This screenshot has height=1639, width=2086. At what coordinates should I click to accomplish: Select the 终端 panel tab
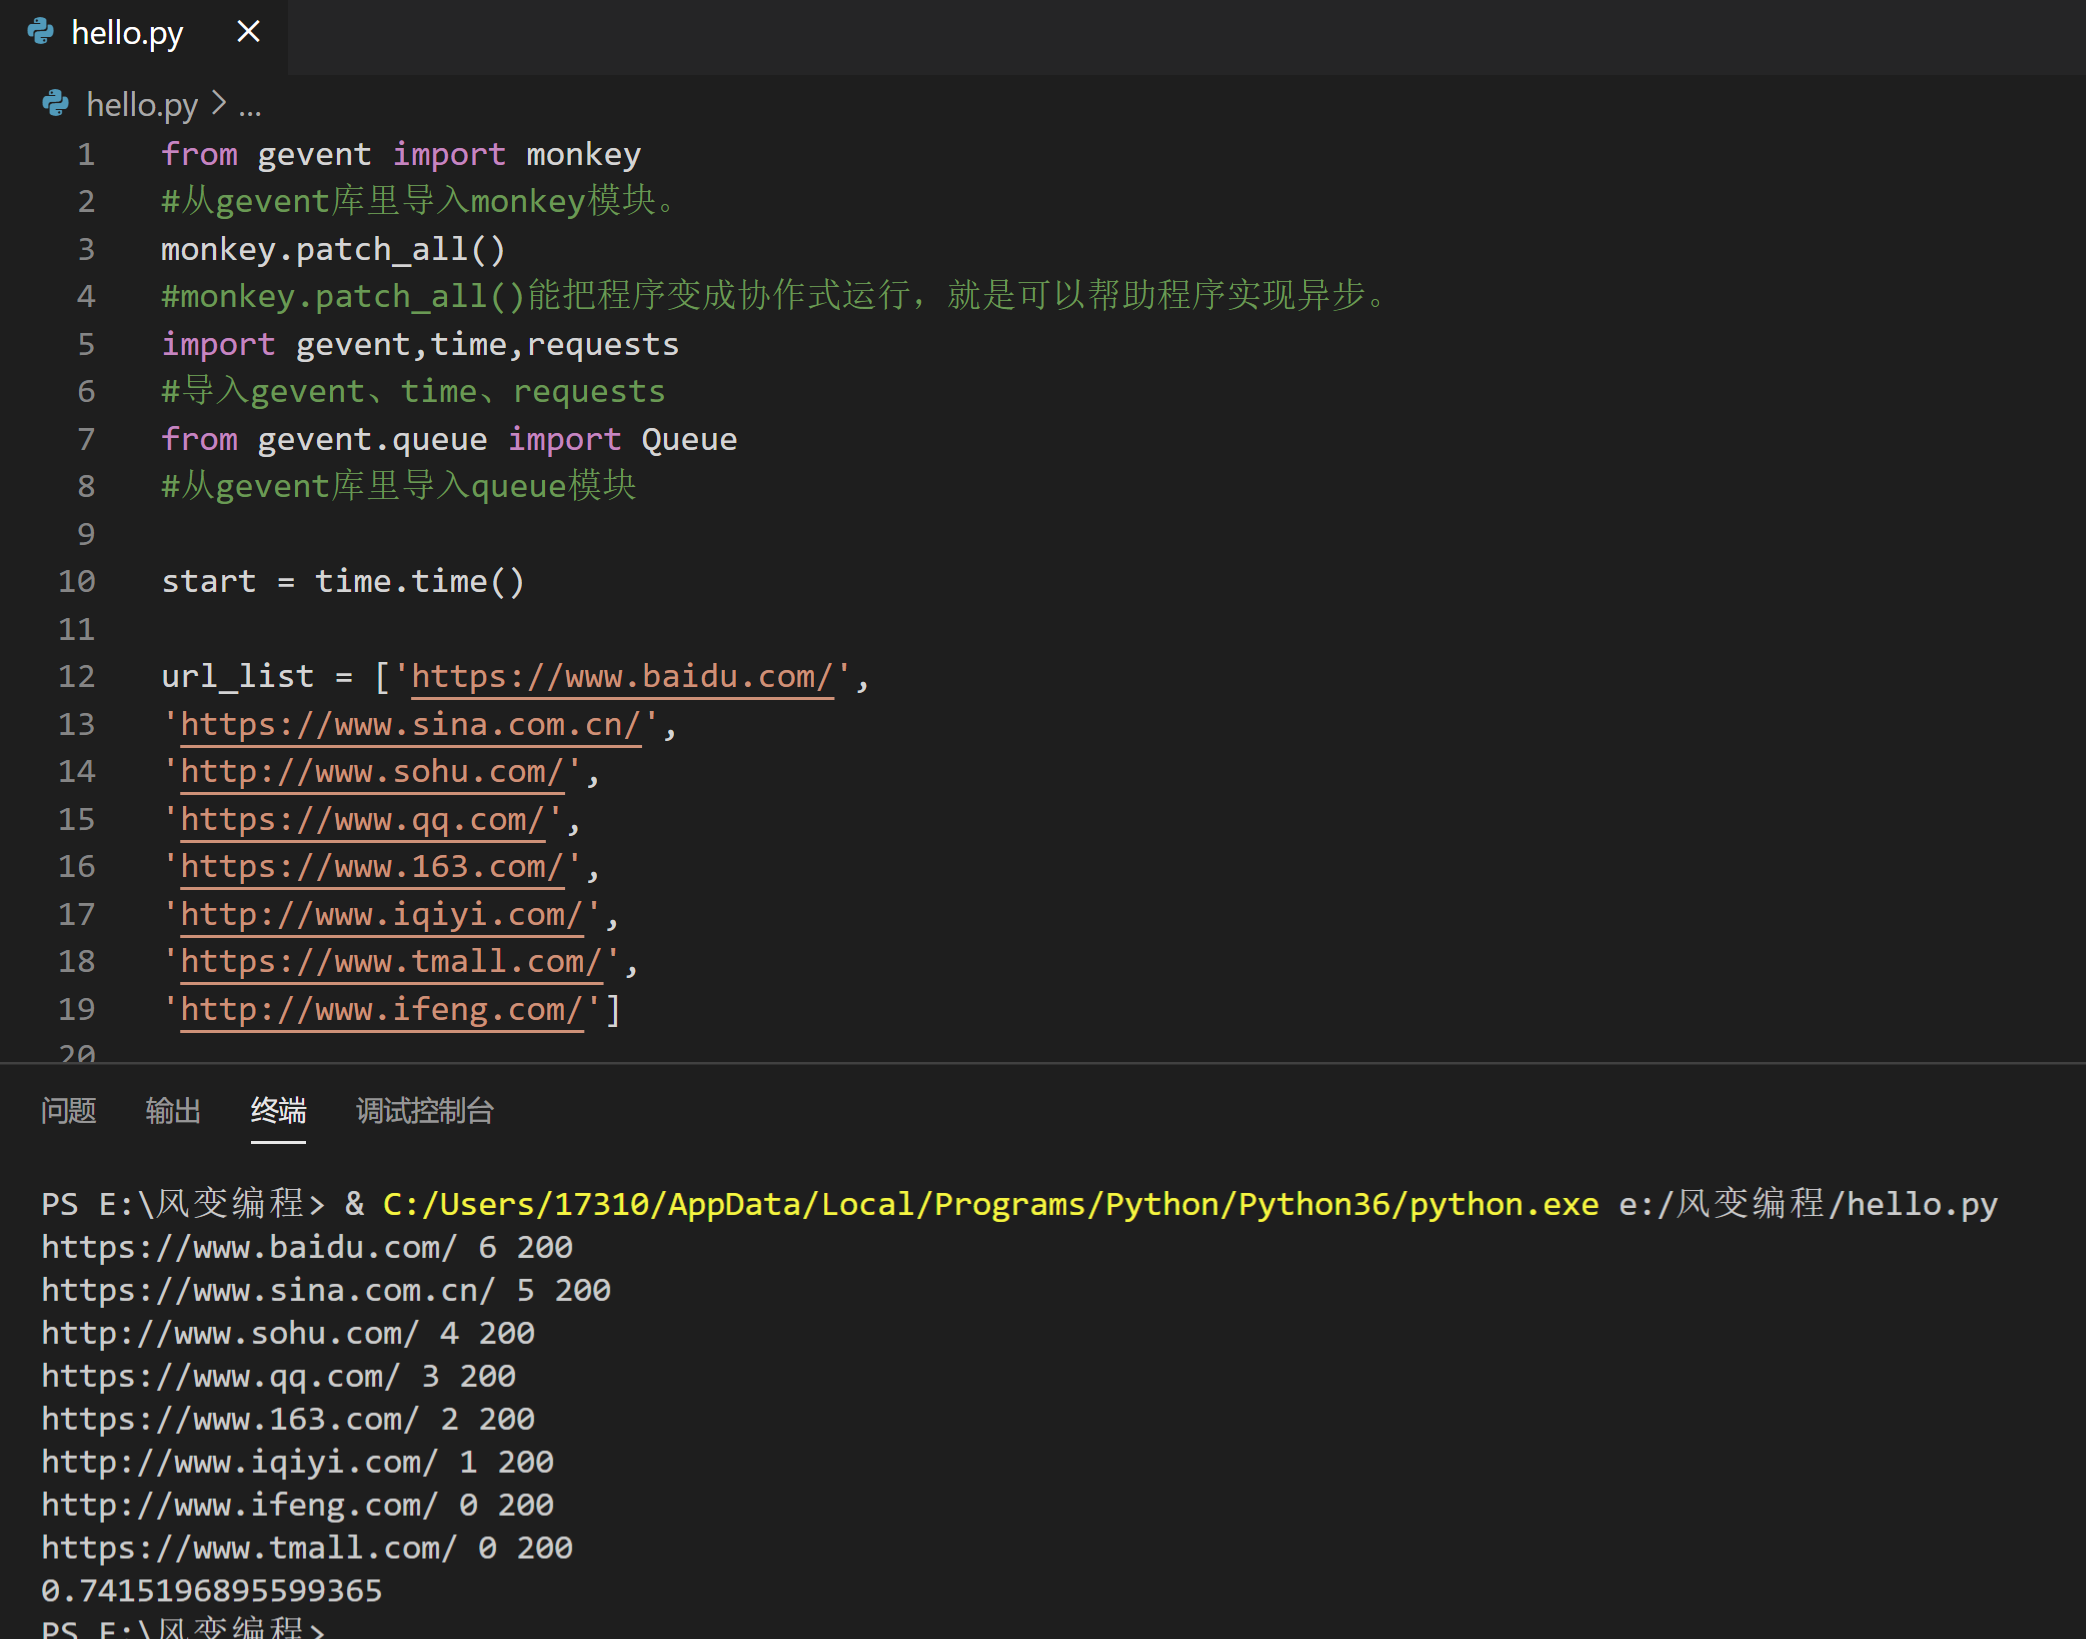pos(278,1110)
